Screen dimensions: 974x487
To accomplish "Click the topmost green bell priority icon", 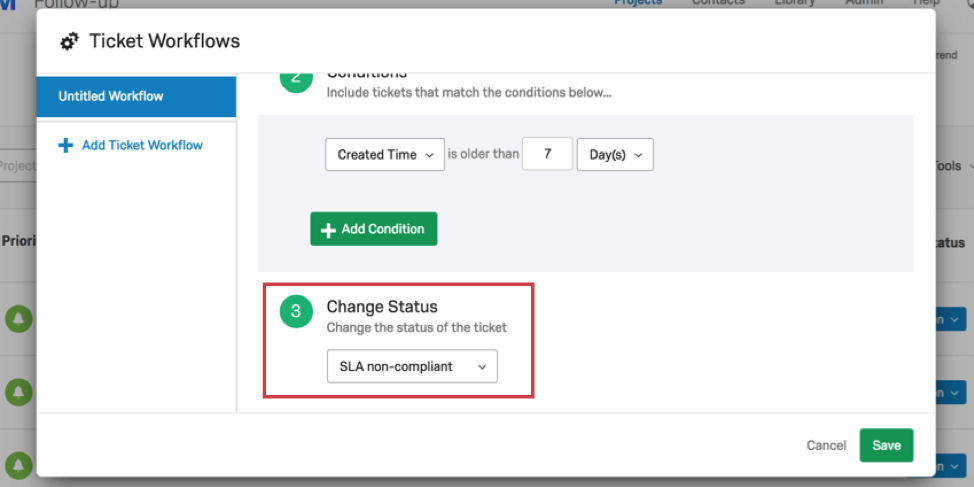I will coord(18,319).
